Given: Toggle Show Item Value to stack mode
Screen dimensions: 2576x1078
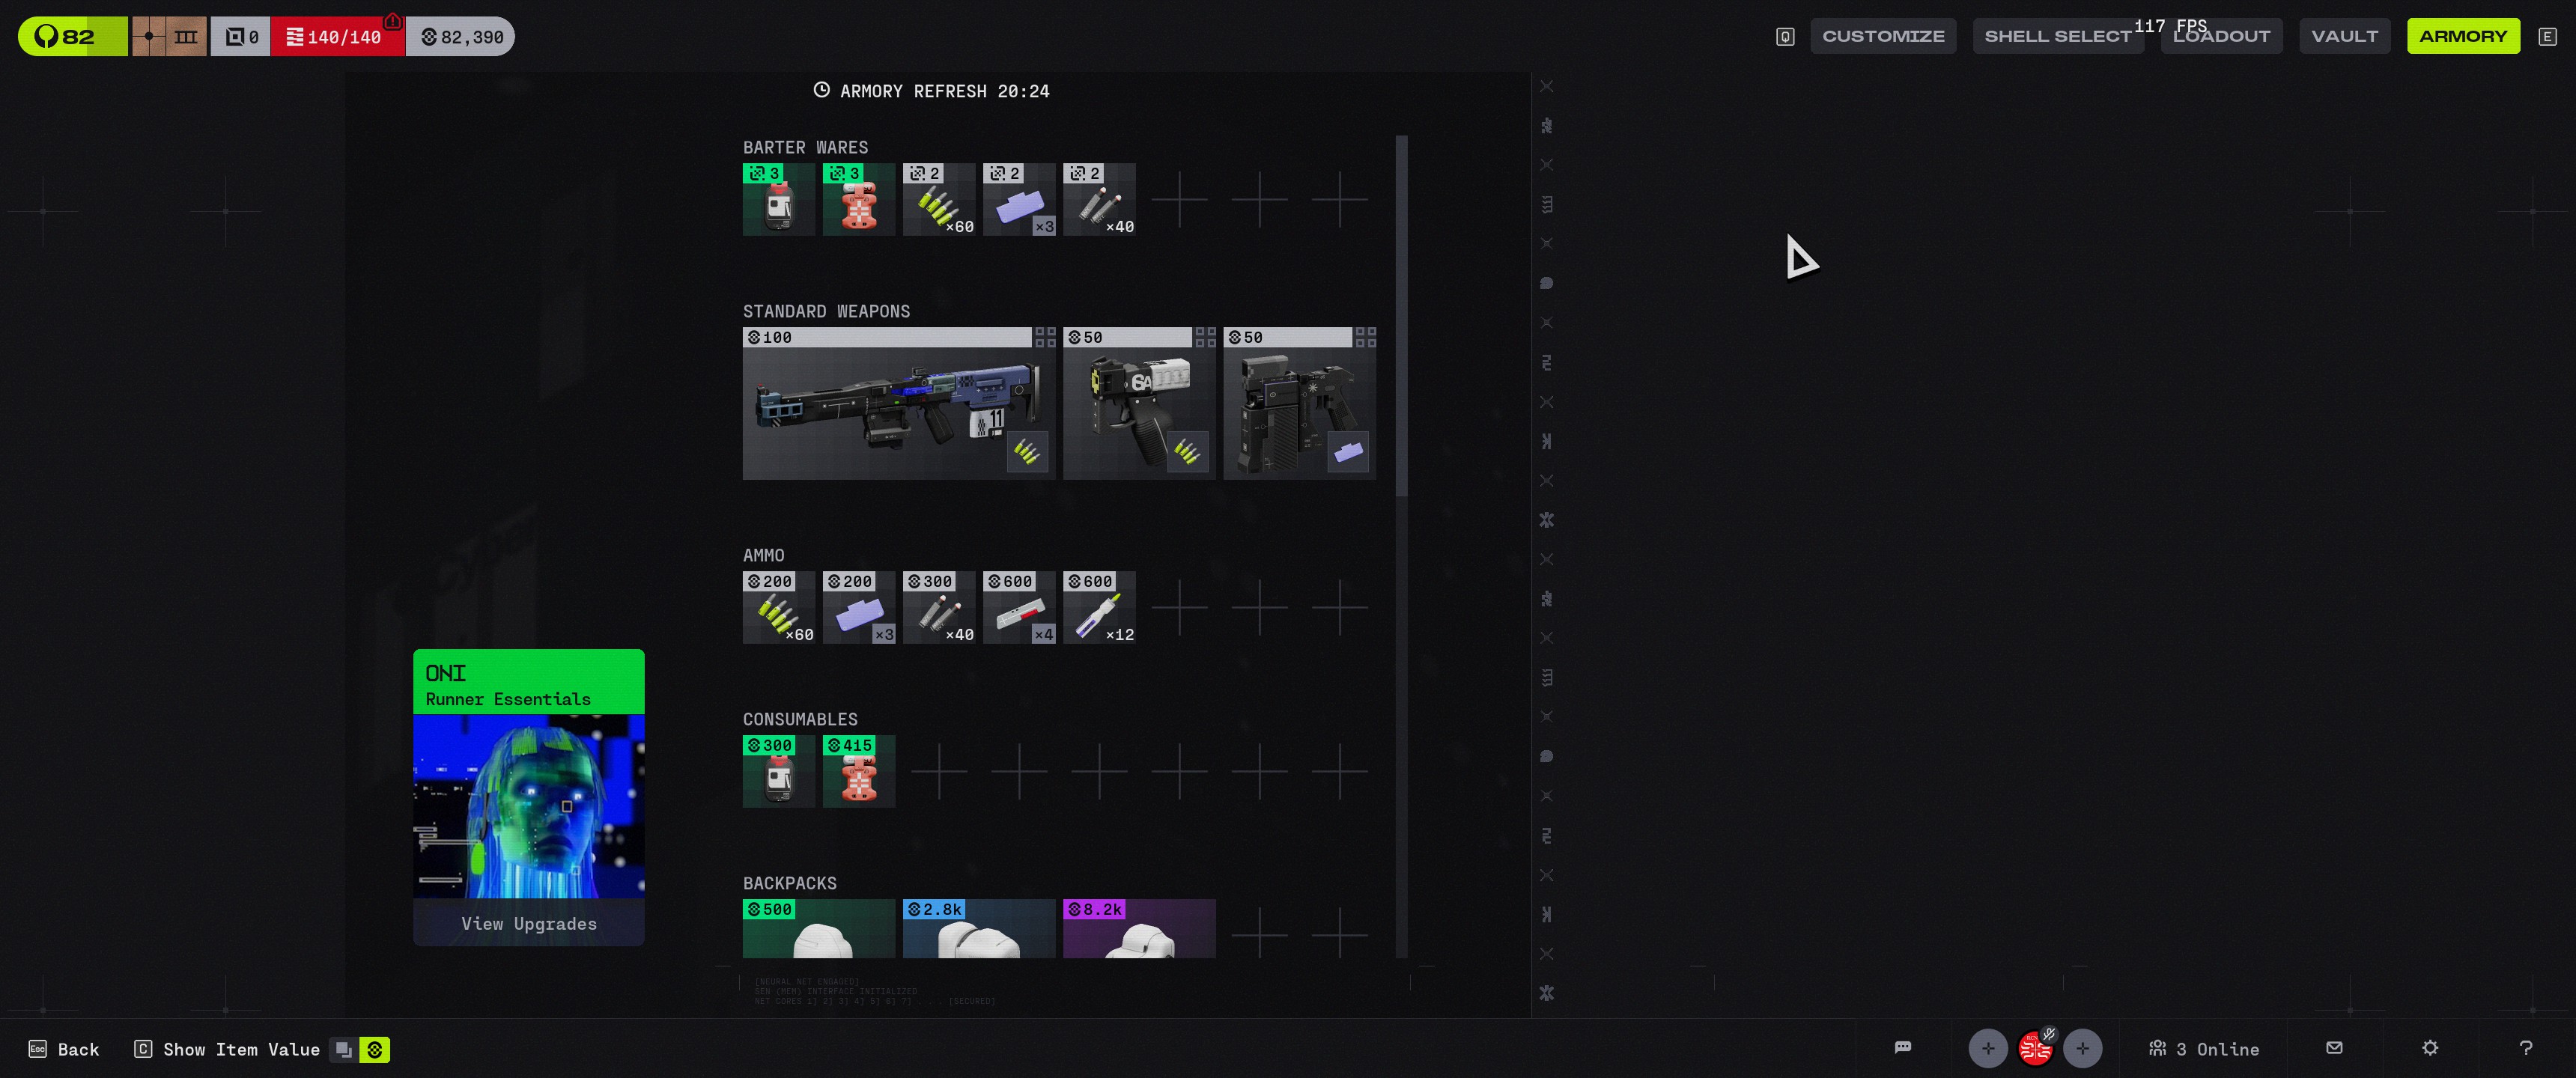Looking at the screenshot, I should click(x=343, y=1049).
